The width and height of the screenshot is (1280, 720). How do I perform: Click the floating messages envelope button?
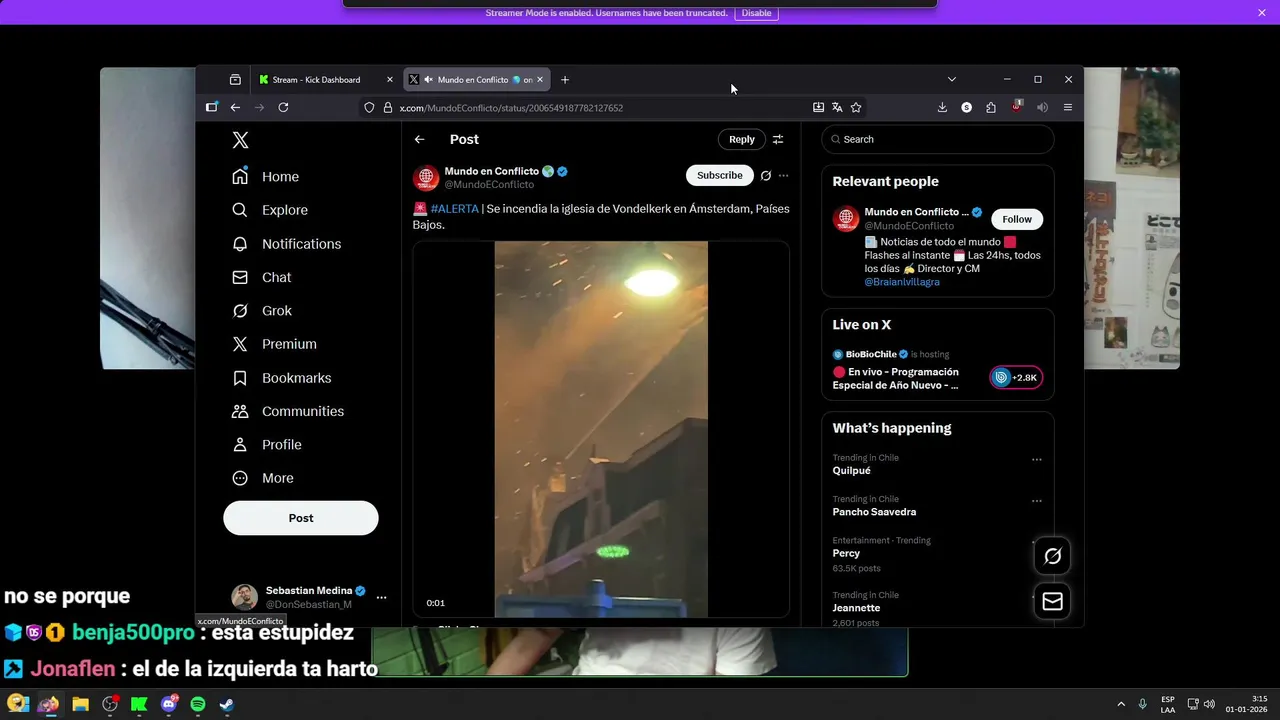pos(1052,601)
